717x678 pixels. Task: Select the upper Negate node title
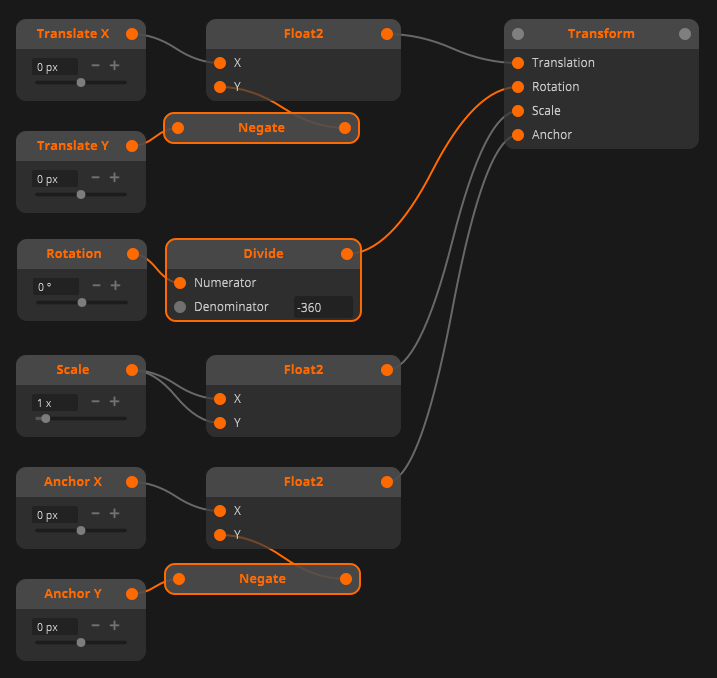(x=261, y=128)
